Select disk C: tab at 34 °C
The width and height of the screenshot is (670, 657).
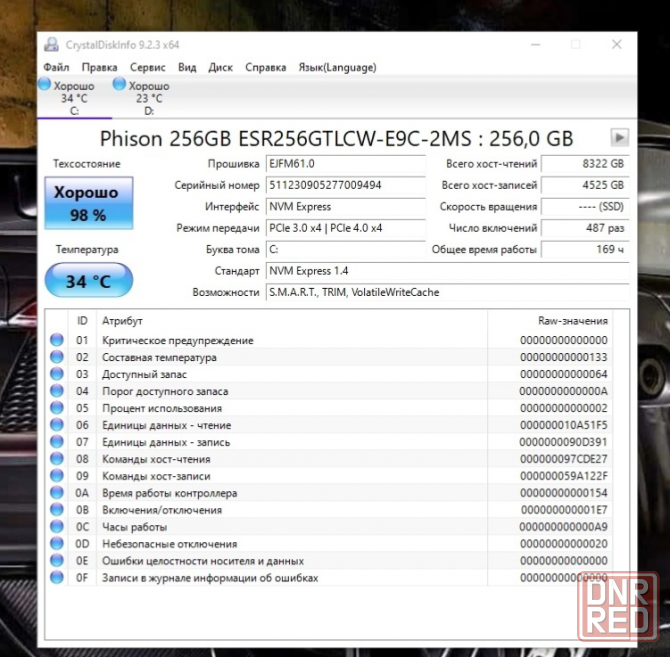pos(73,97)
